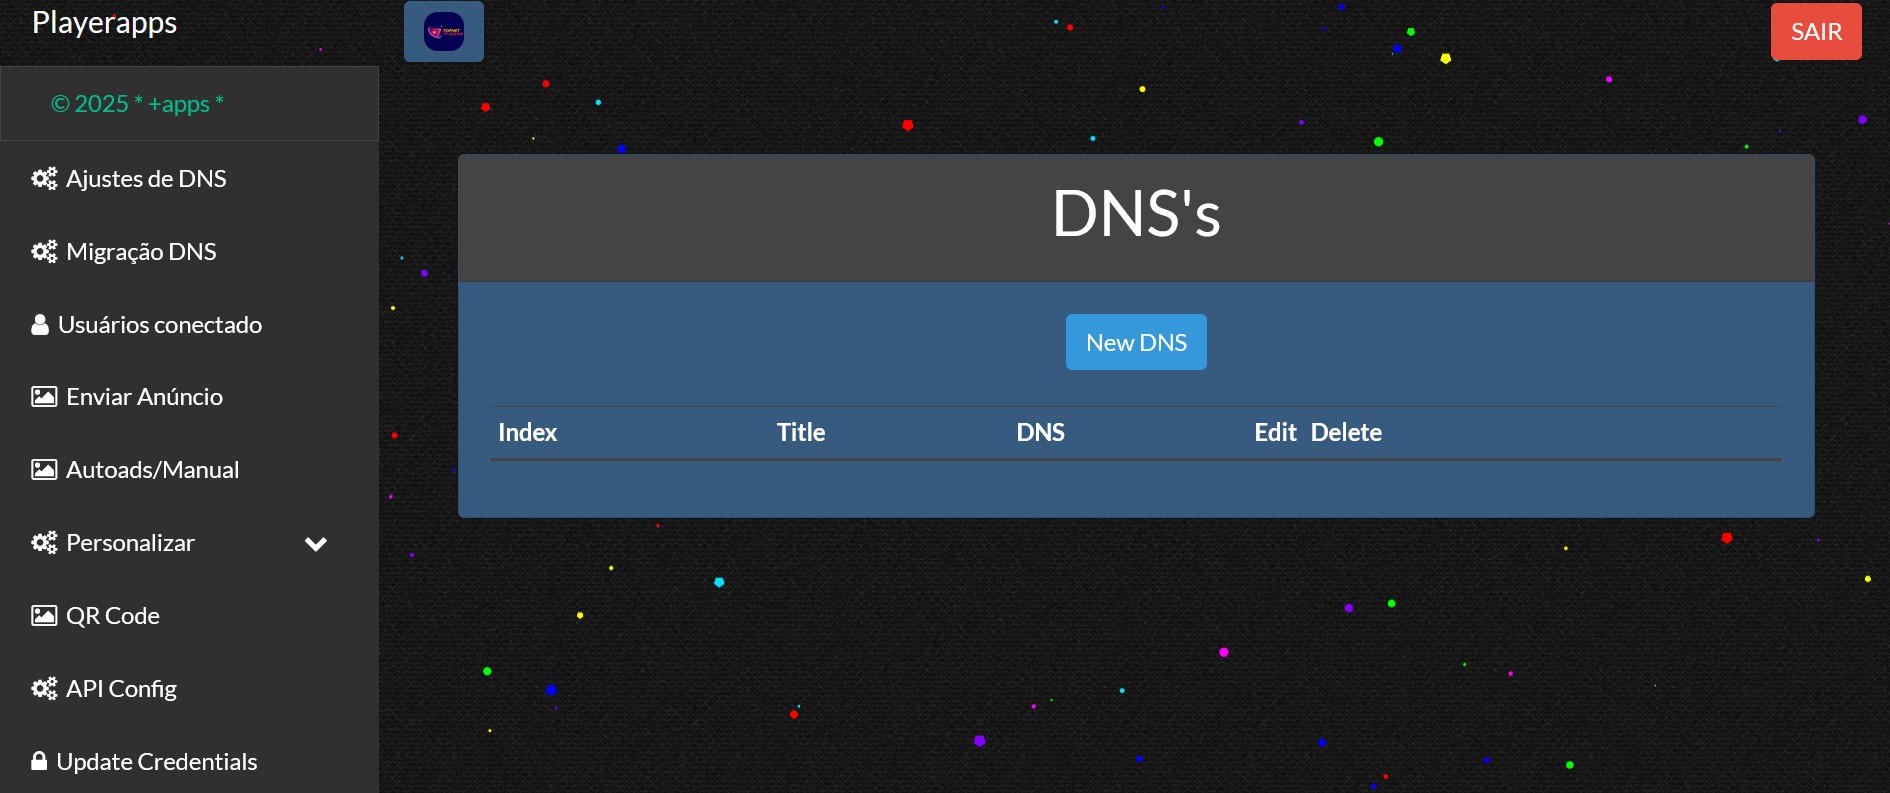
Task: Go to Migração DNS page
Action: point(141,252)
